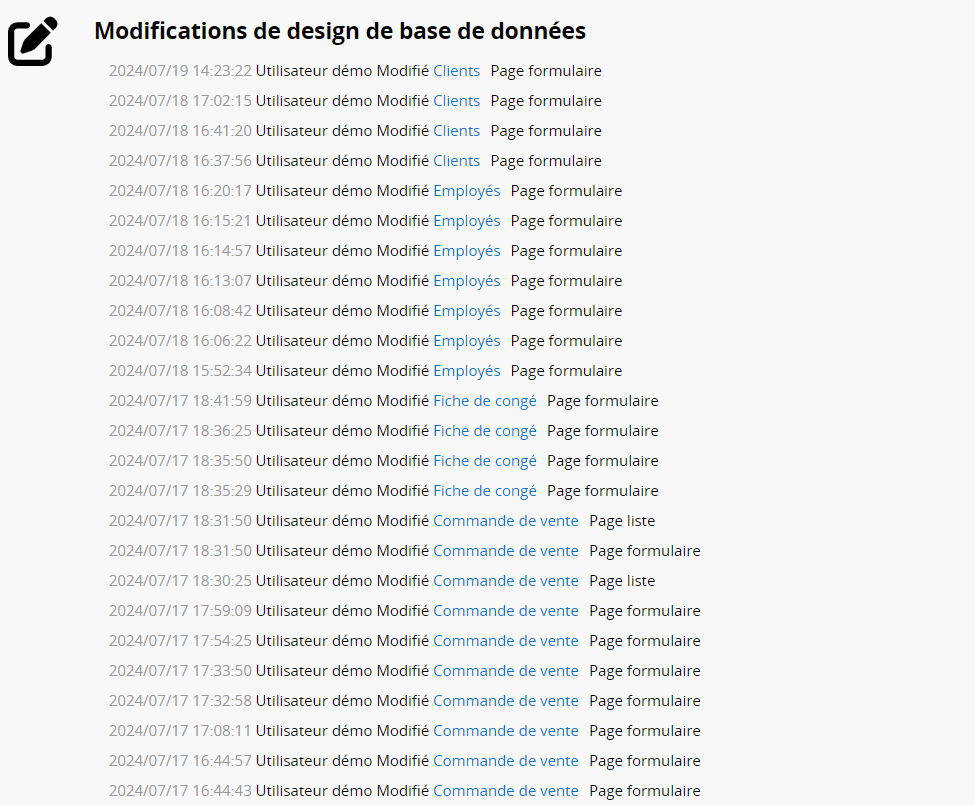The height and width of the screenshot is (805, 975).
Task: Click Fiche de congé link at 18:36:25
Action: point(484,431)
